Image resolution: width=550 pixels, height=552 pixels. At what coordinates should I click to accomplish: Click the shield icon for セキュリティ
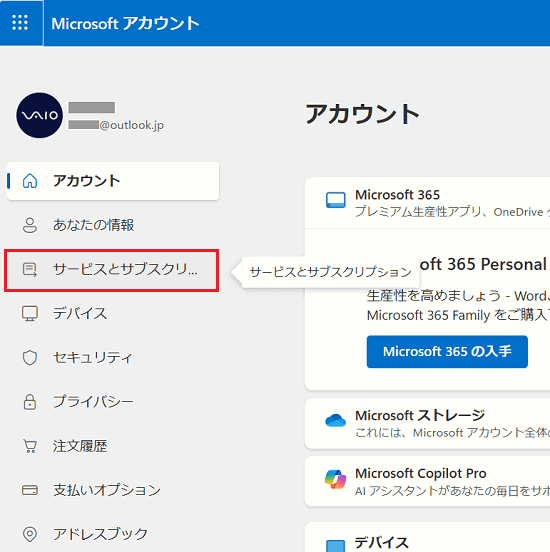point(30,358)
